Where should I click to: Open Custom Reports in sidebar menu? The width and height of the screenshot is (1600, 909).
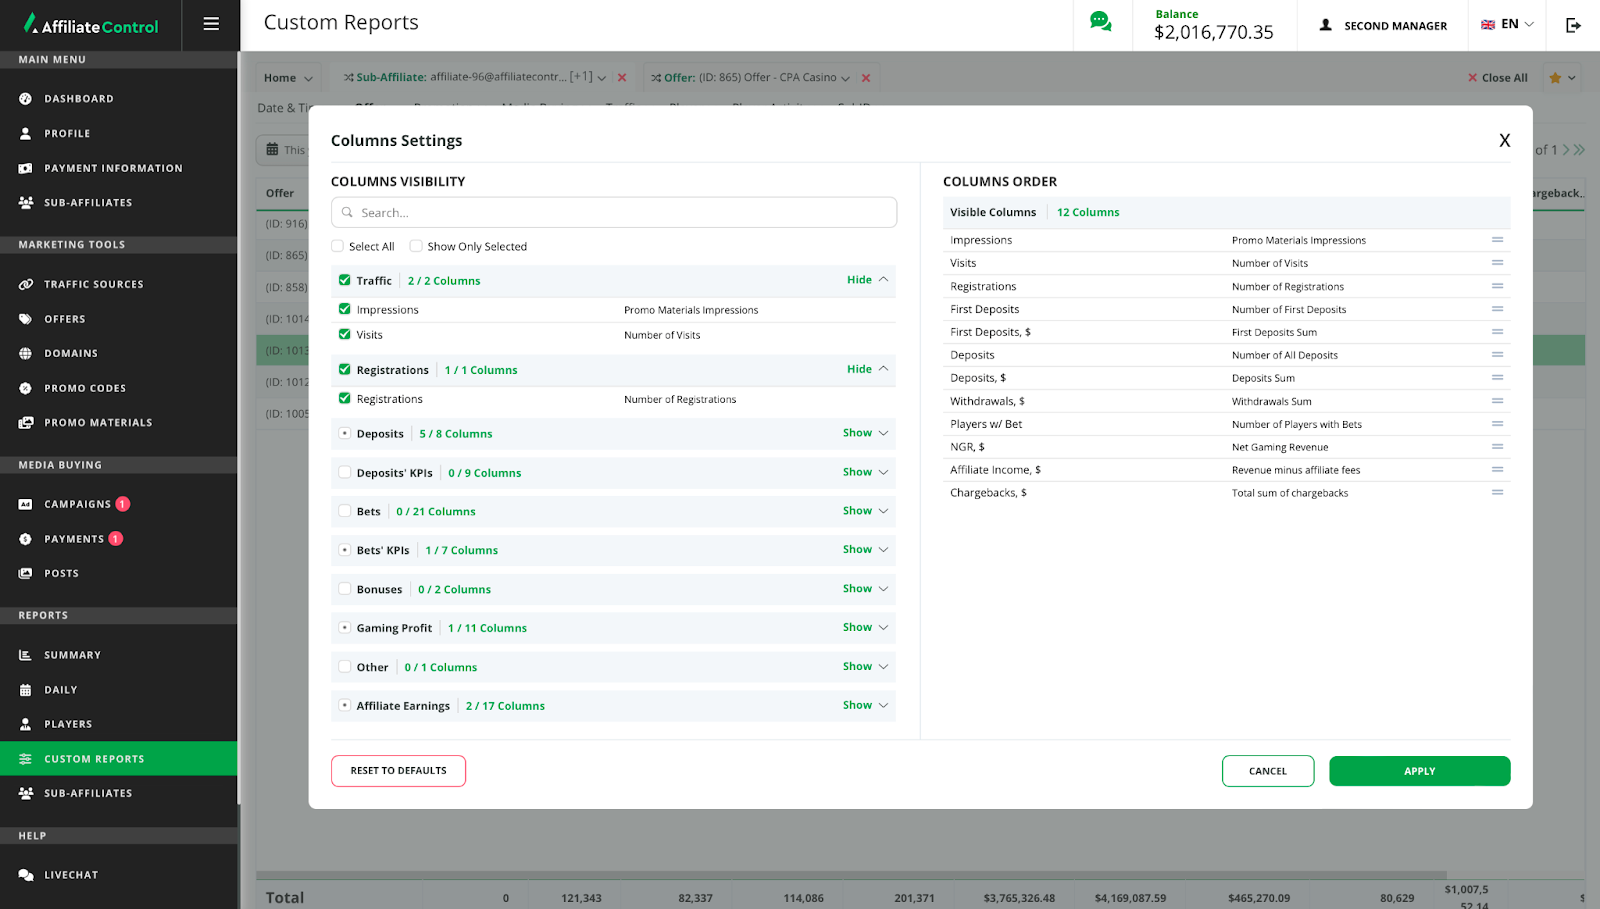click(x=94, y=759)
